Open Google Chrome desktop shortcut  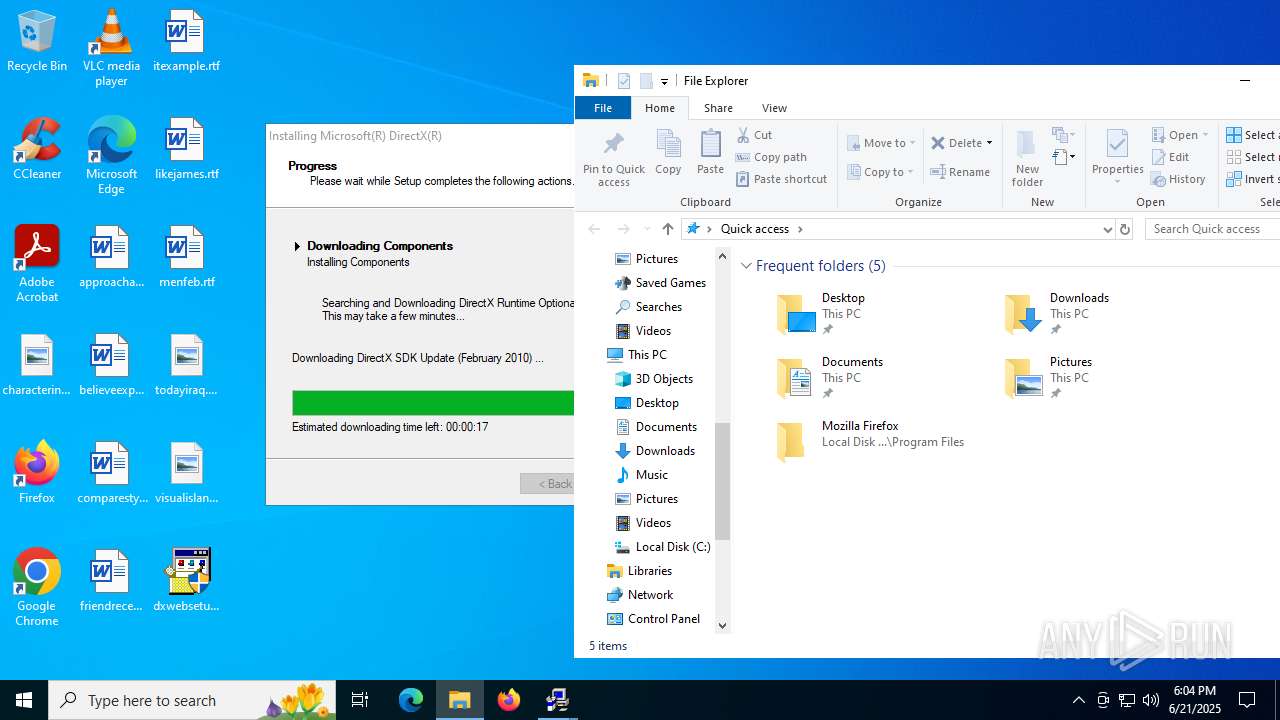(37, 588)
